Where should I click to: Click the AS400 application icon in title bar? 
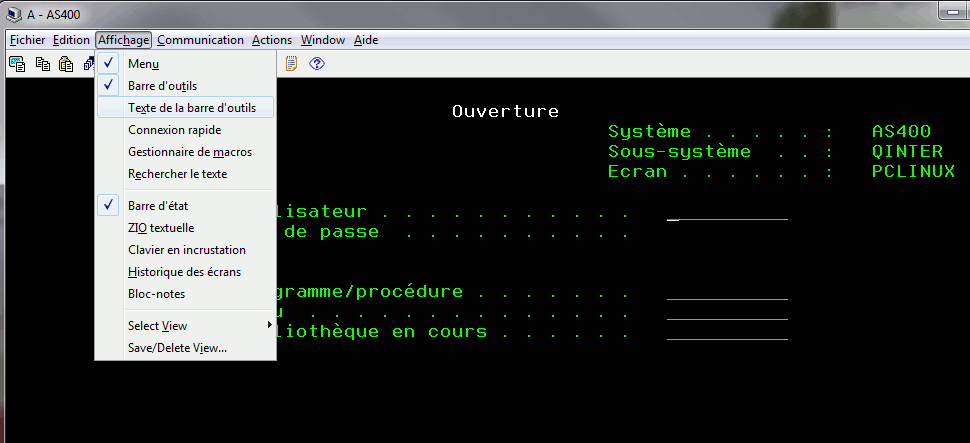[12, 14]
